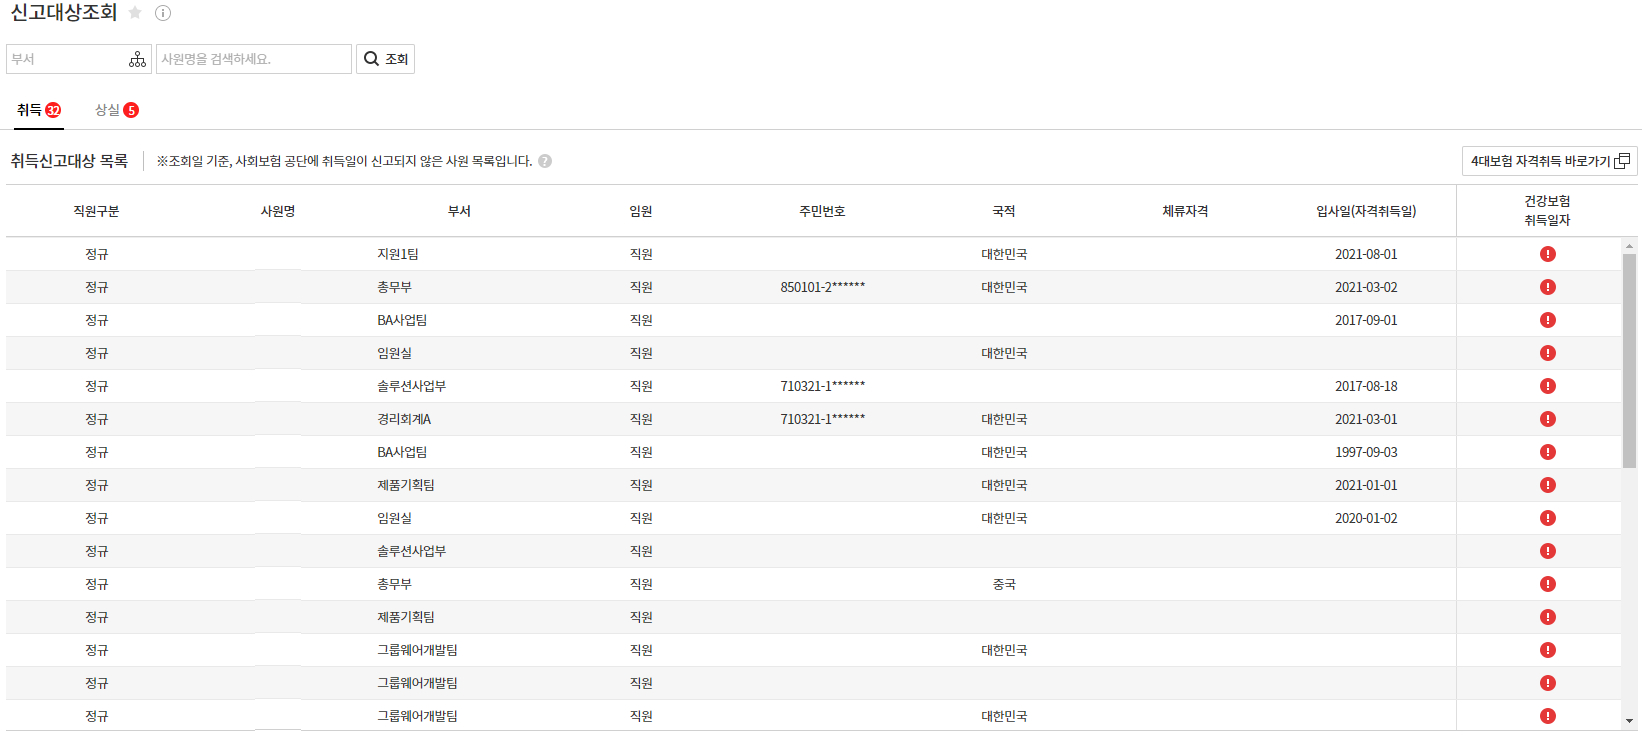Click red warning icon for 2020-01-02 hire row
1642x745 pixels.
pyautogui.click(x=1547, y=518)
